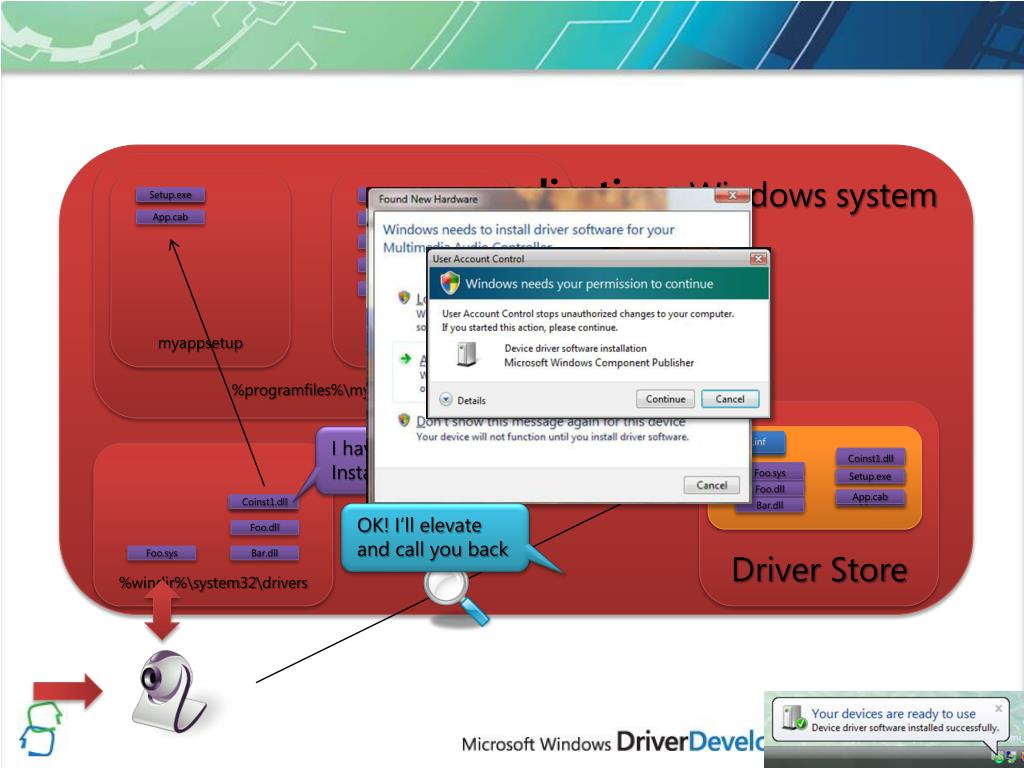Click the .inf file block in Driver Store

tap(767, 443)
